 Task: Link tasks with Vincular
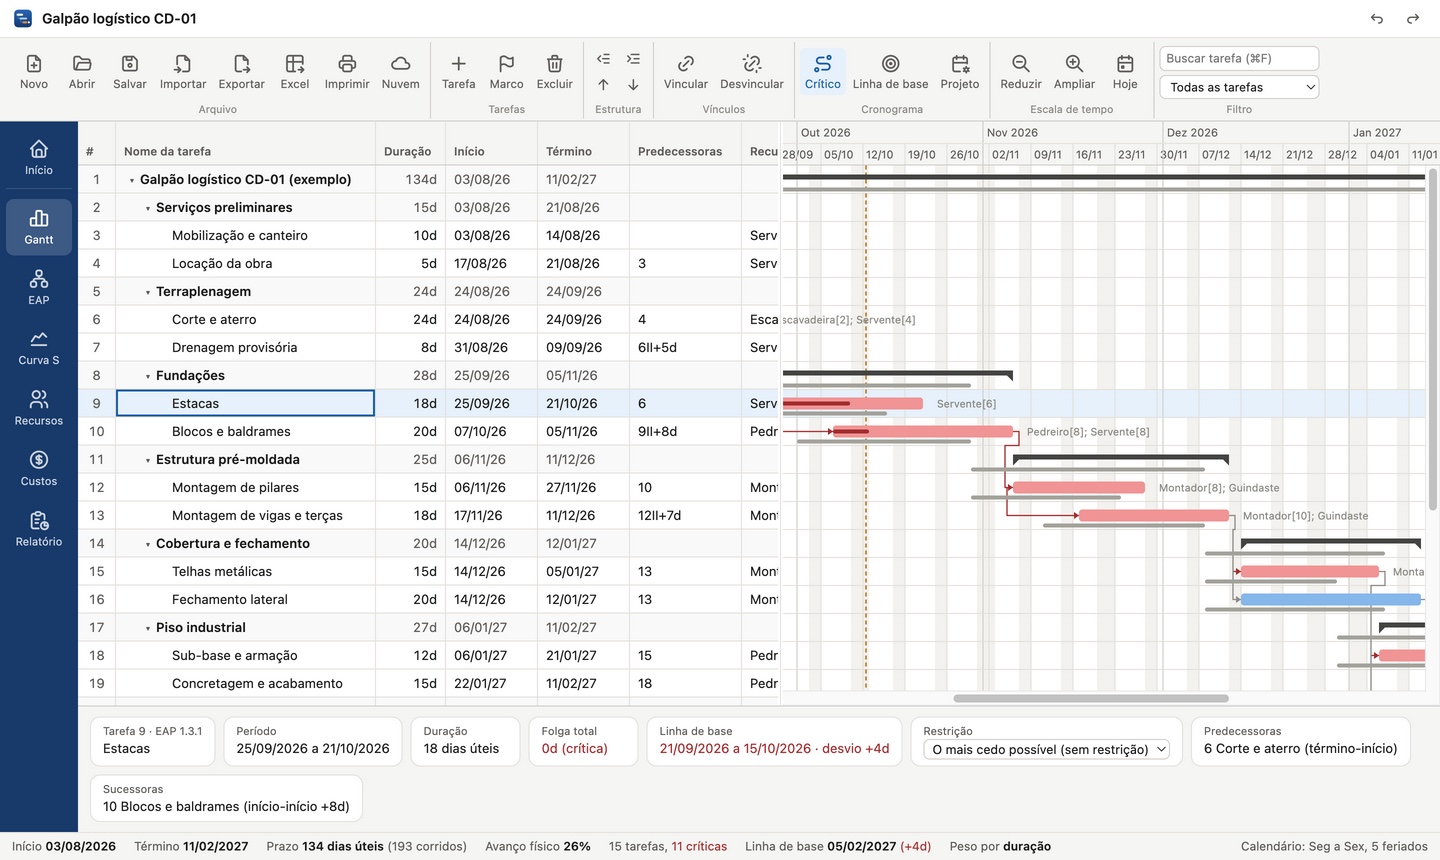pos(686,72)
